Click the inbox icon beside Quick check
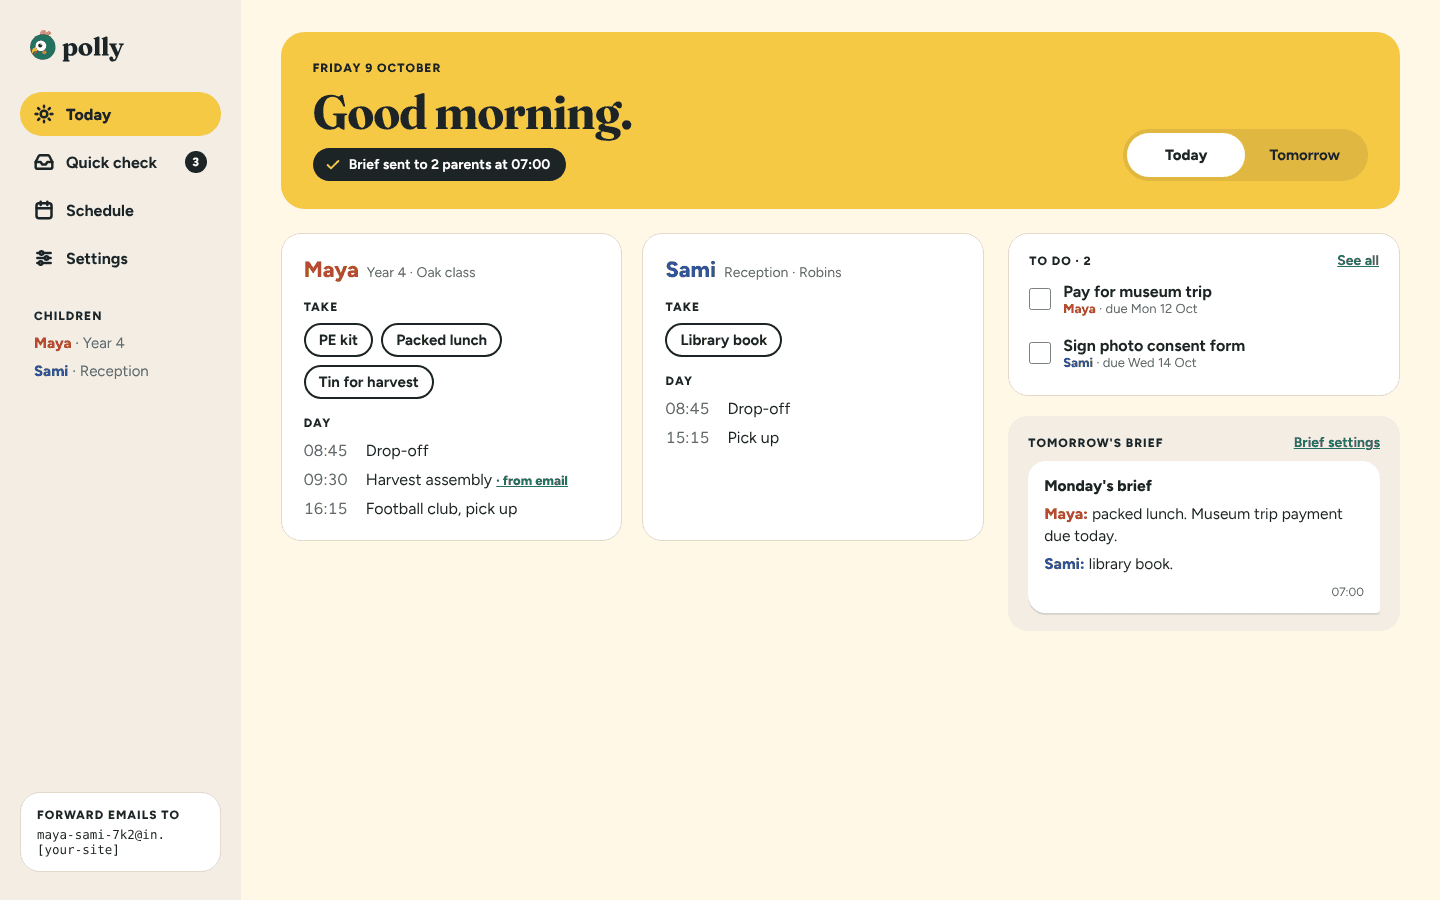Viewport: 1440px width, 900px height. coord(44,162)
